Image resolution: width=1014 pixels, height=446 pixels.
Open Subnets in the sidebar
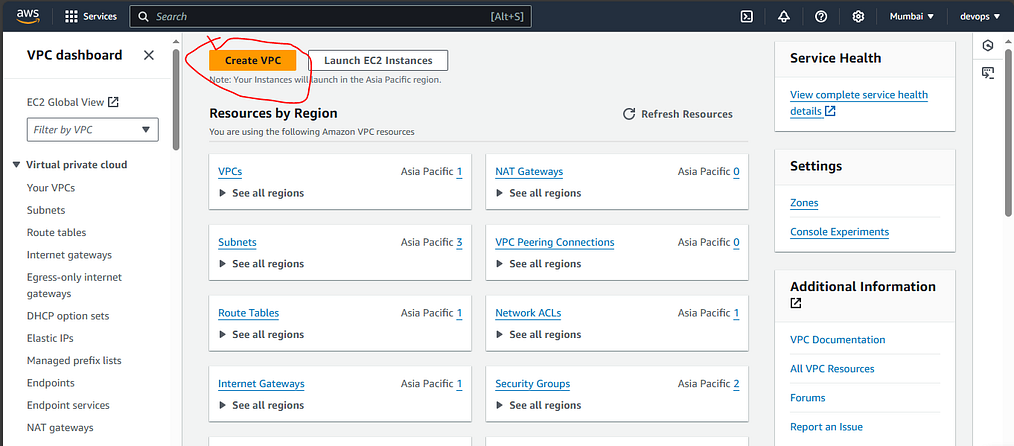[x=46, y=210]
